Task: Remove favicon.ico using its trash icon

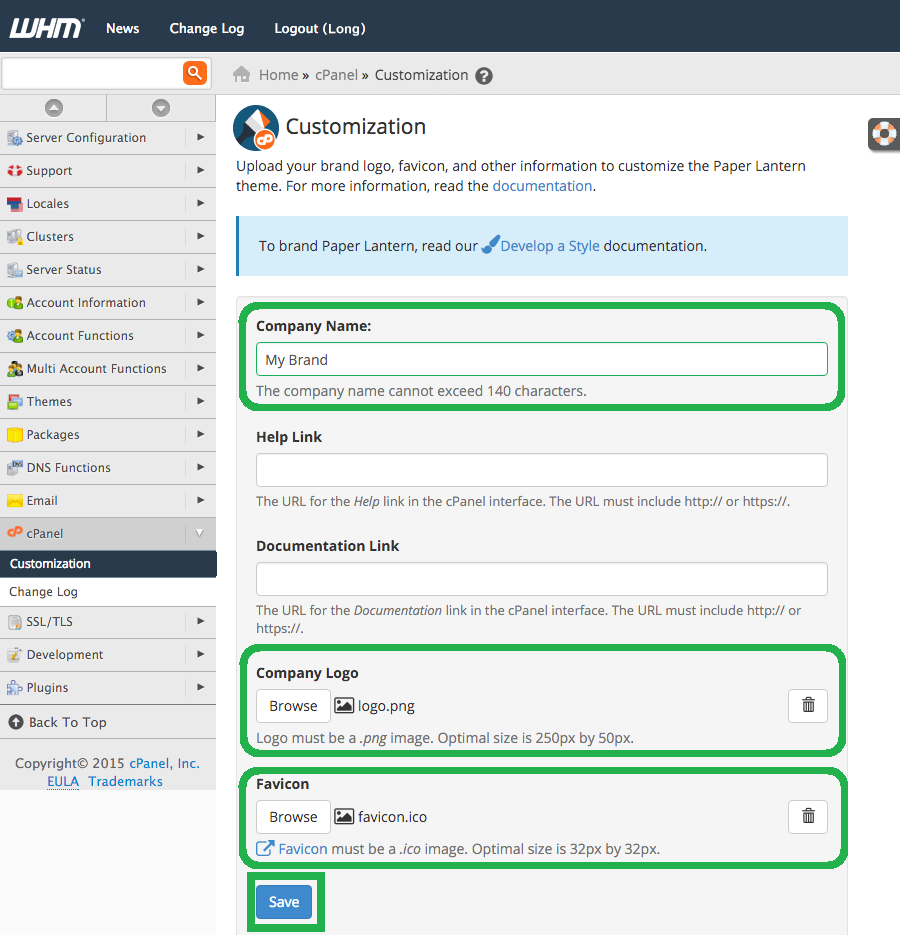Action: (808, 817)
